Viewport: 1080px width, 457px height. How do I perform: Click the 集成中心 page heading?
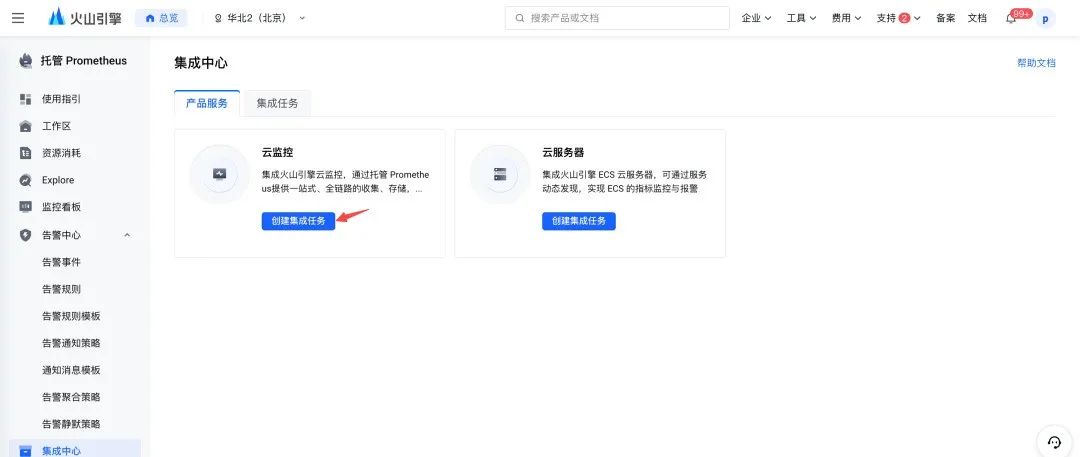point(201,63)
